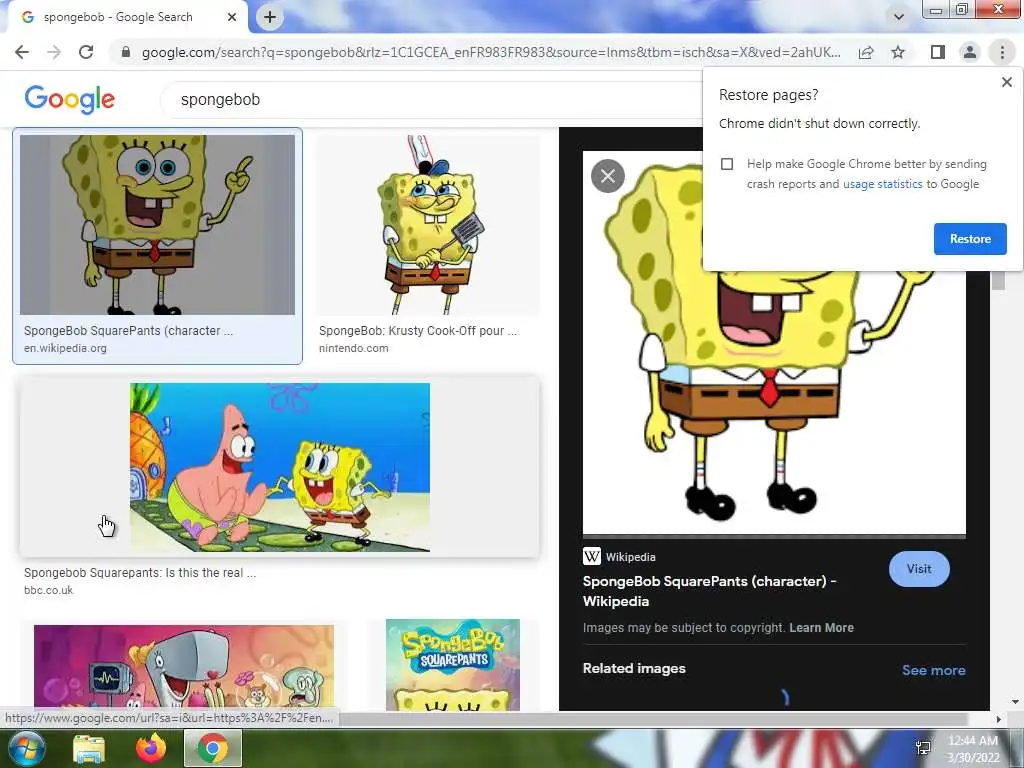The width and height of the screenshot is (1024, 768).
Task: Click the URL in the address bar
Action: coord(491,52)
